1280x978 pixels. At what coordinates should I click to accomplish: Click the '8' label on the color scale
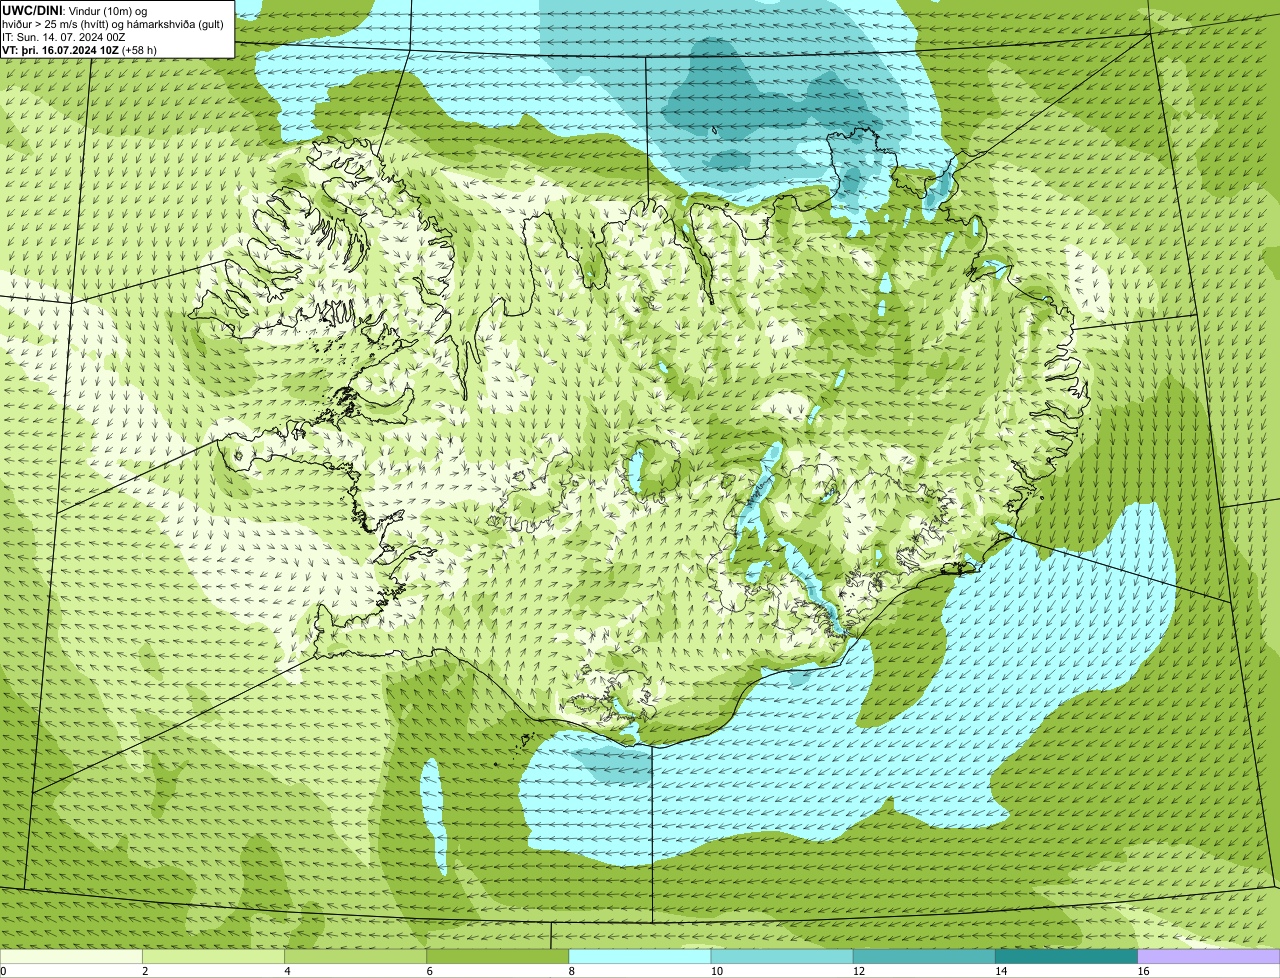572,971
